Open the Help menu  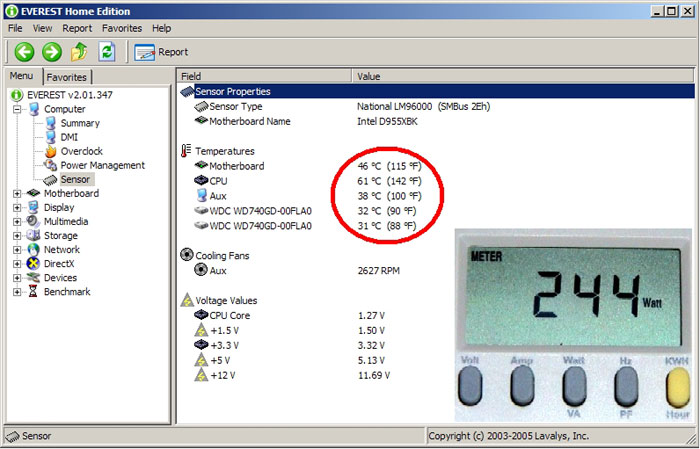161,28
